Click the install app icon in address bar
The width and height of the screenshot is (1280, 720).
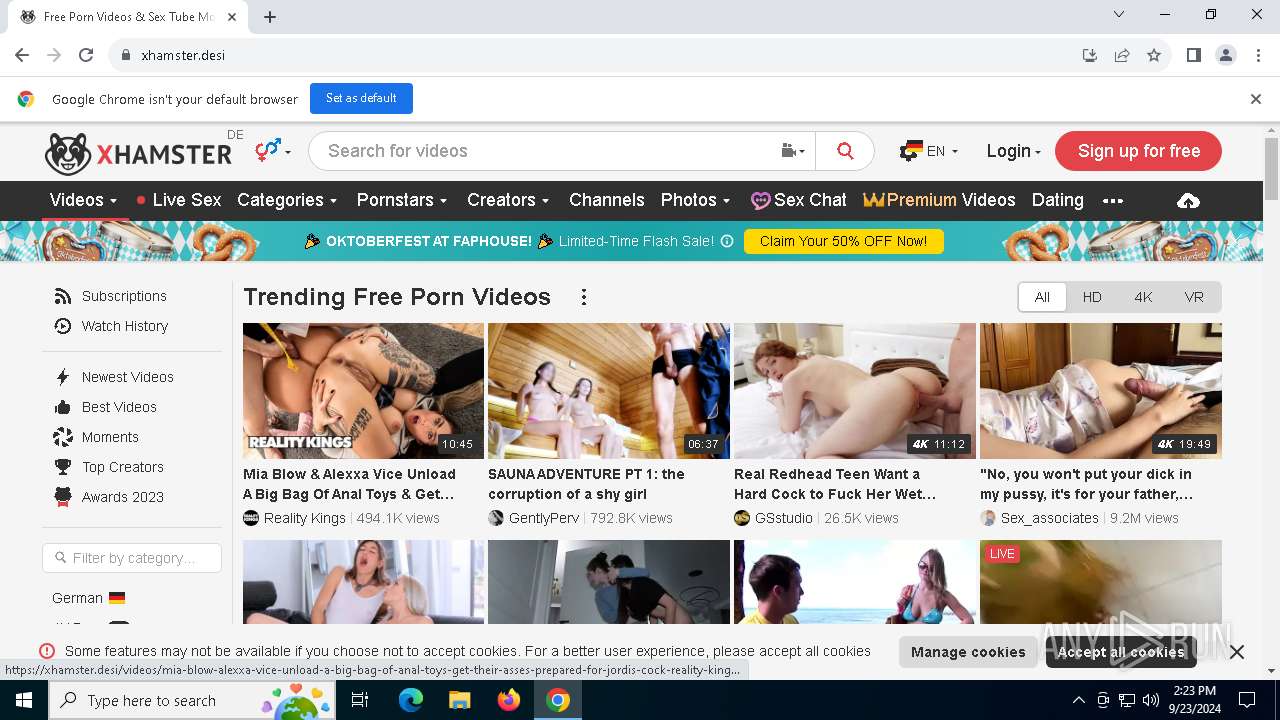click(1090, 55)
